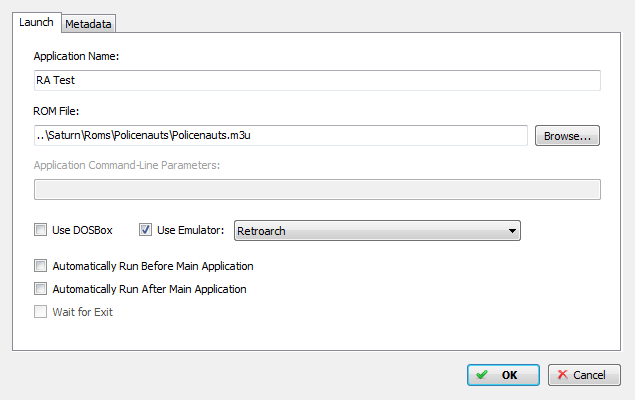
Task: Browse for a ROM file
Action: pyautogui.click(x=567, y=136)
